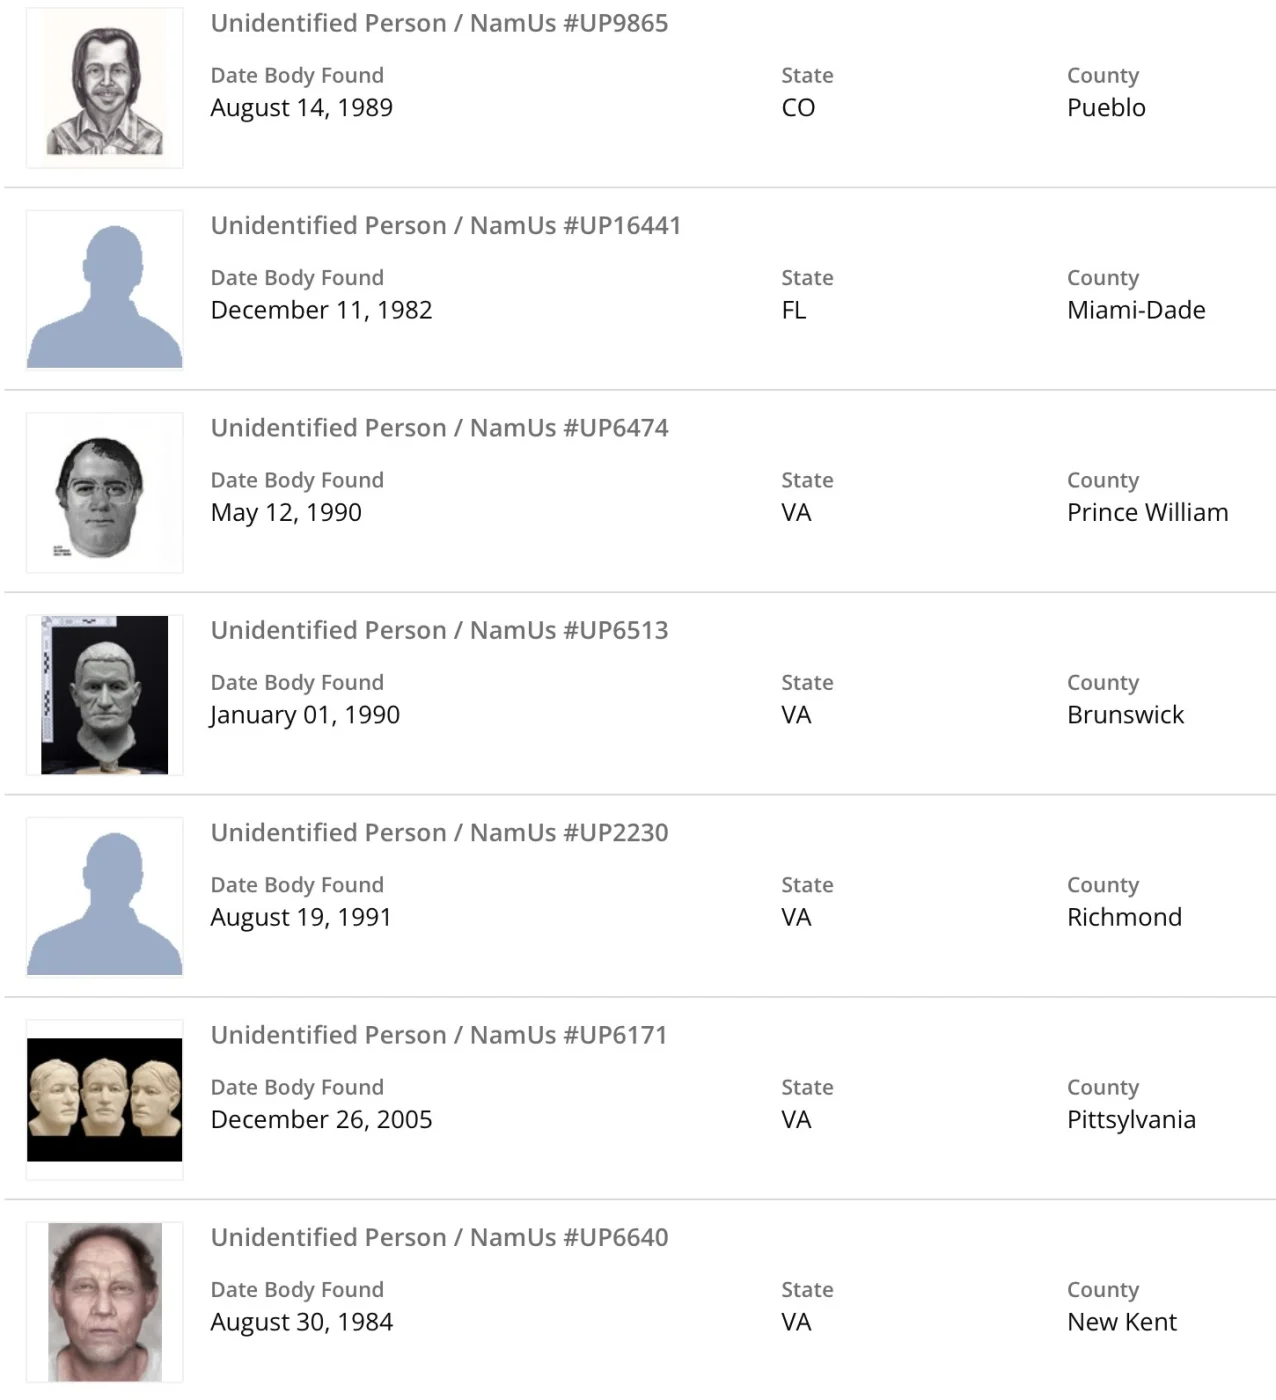
Task: Open the NamUs #UP6640 case title
Action: click(x=439, y=1237)
